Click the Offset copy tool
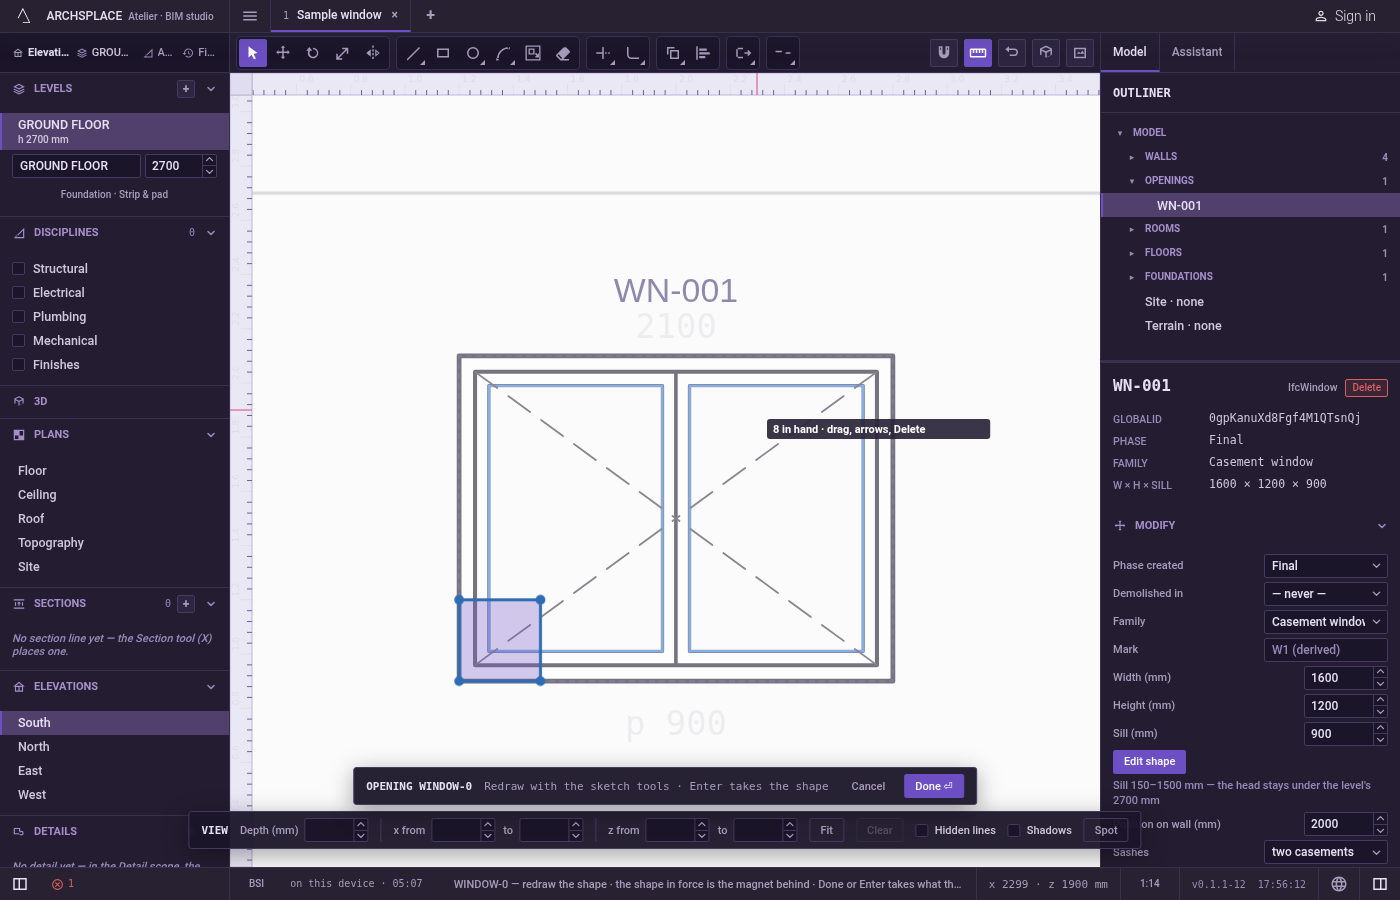 coord(673,53)
